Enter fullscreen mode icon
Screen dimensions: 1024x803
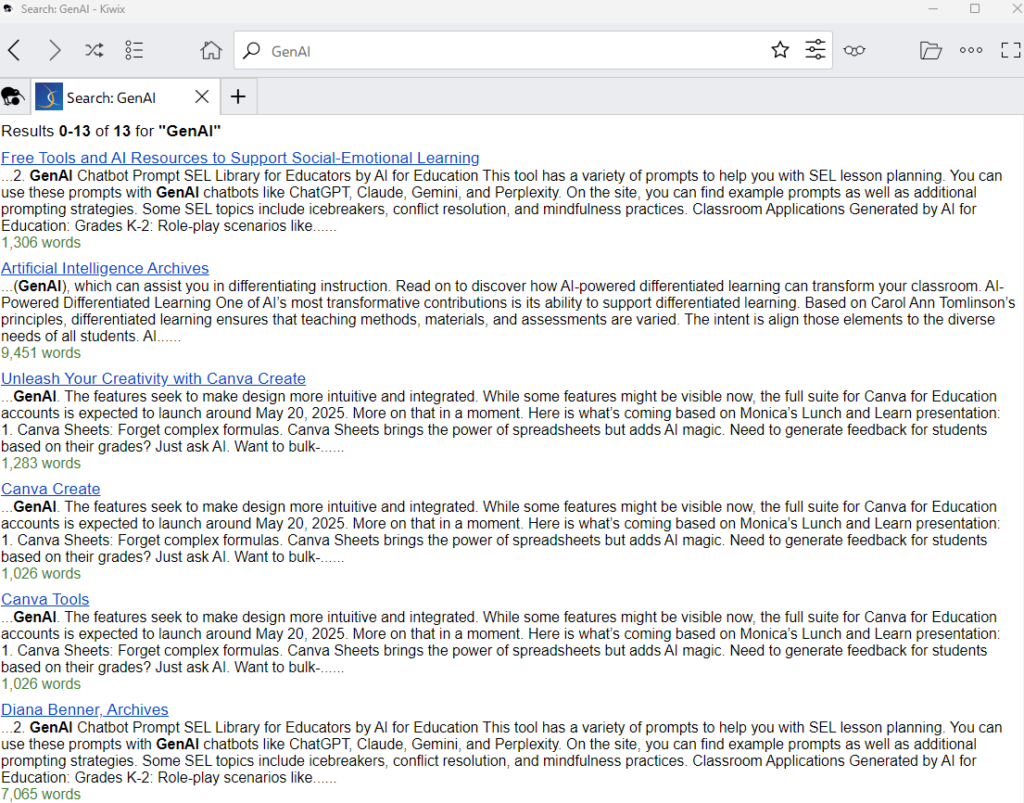(1011, 50)
